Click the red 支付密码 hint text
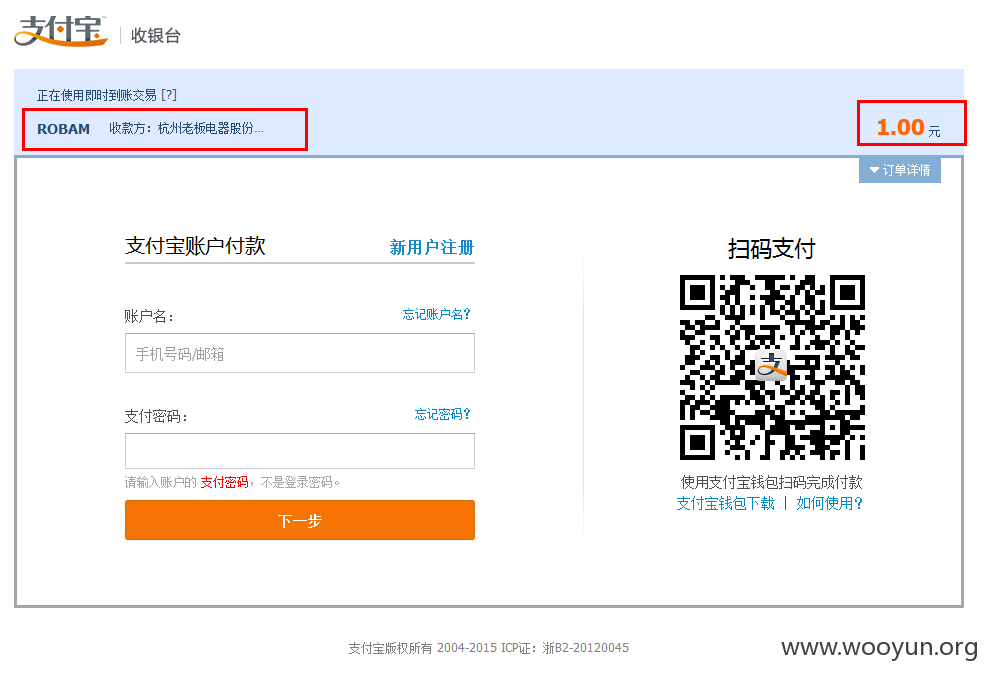Image resolution: width=987 pixels, height=676 pixels. (x=224, y=482)
